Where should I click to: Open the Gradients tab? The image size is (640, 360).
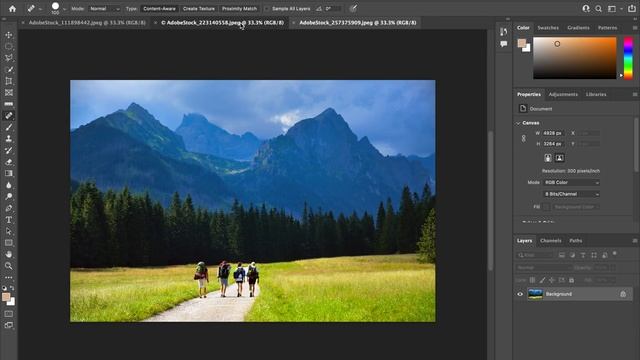578,28
